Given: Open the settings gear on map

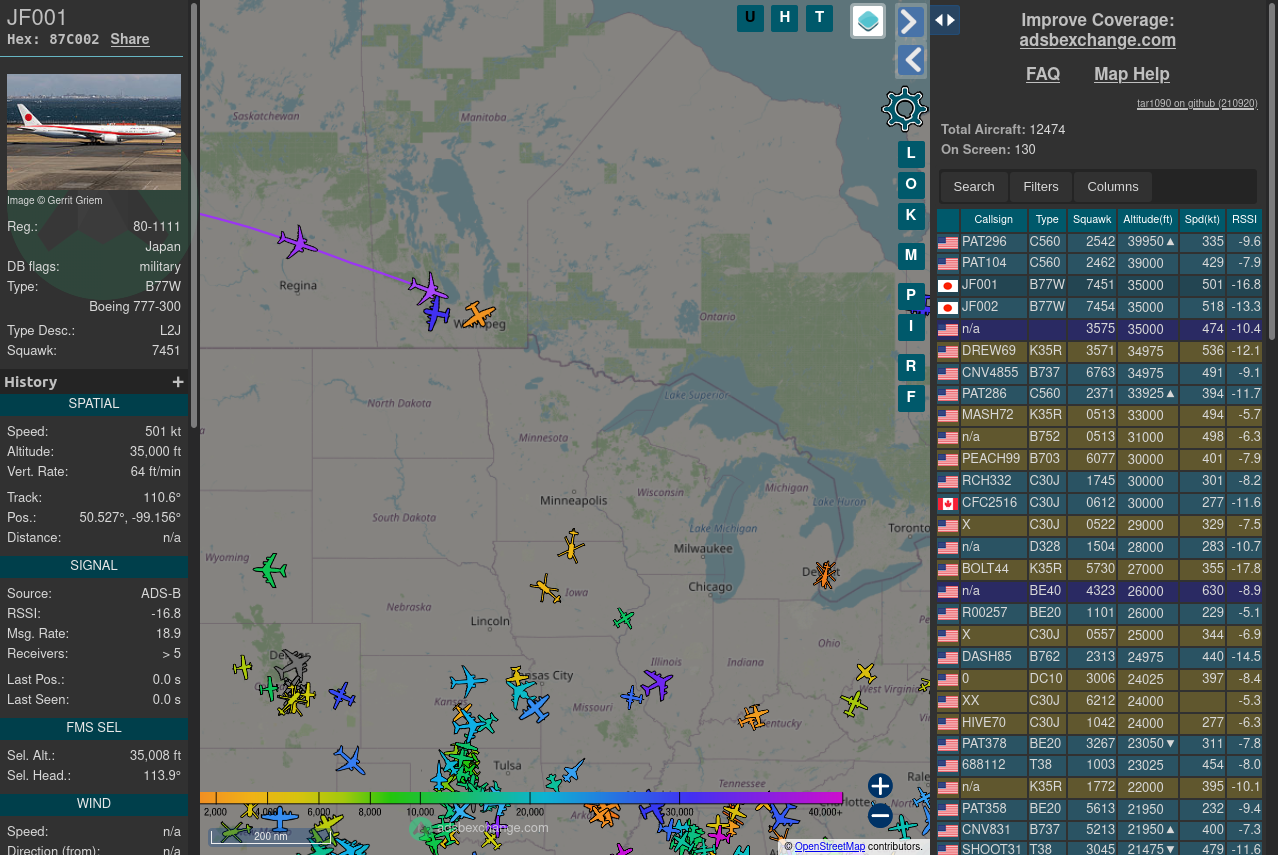Looking at the screenshot, I should (x=905, y=109).
